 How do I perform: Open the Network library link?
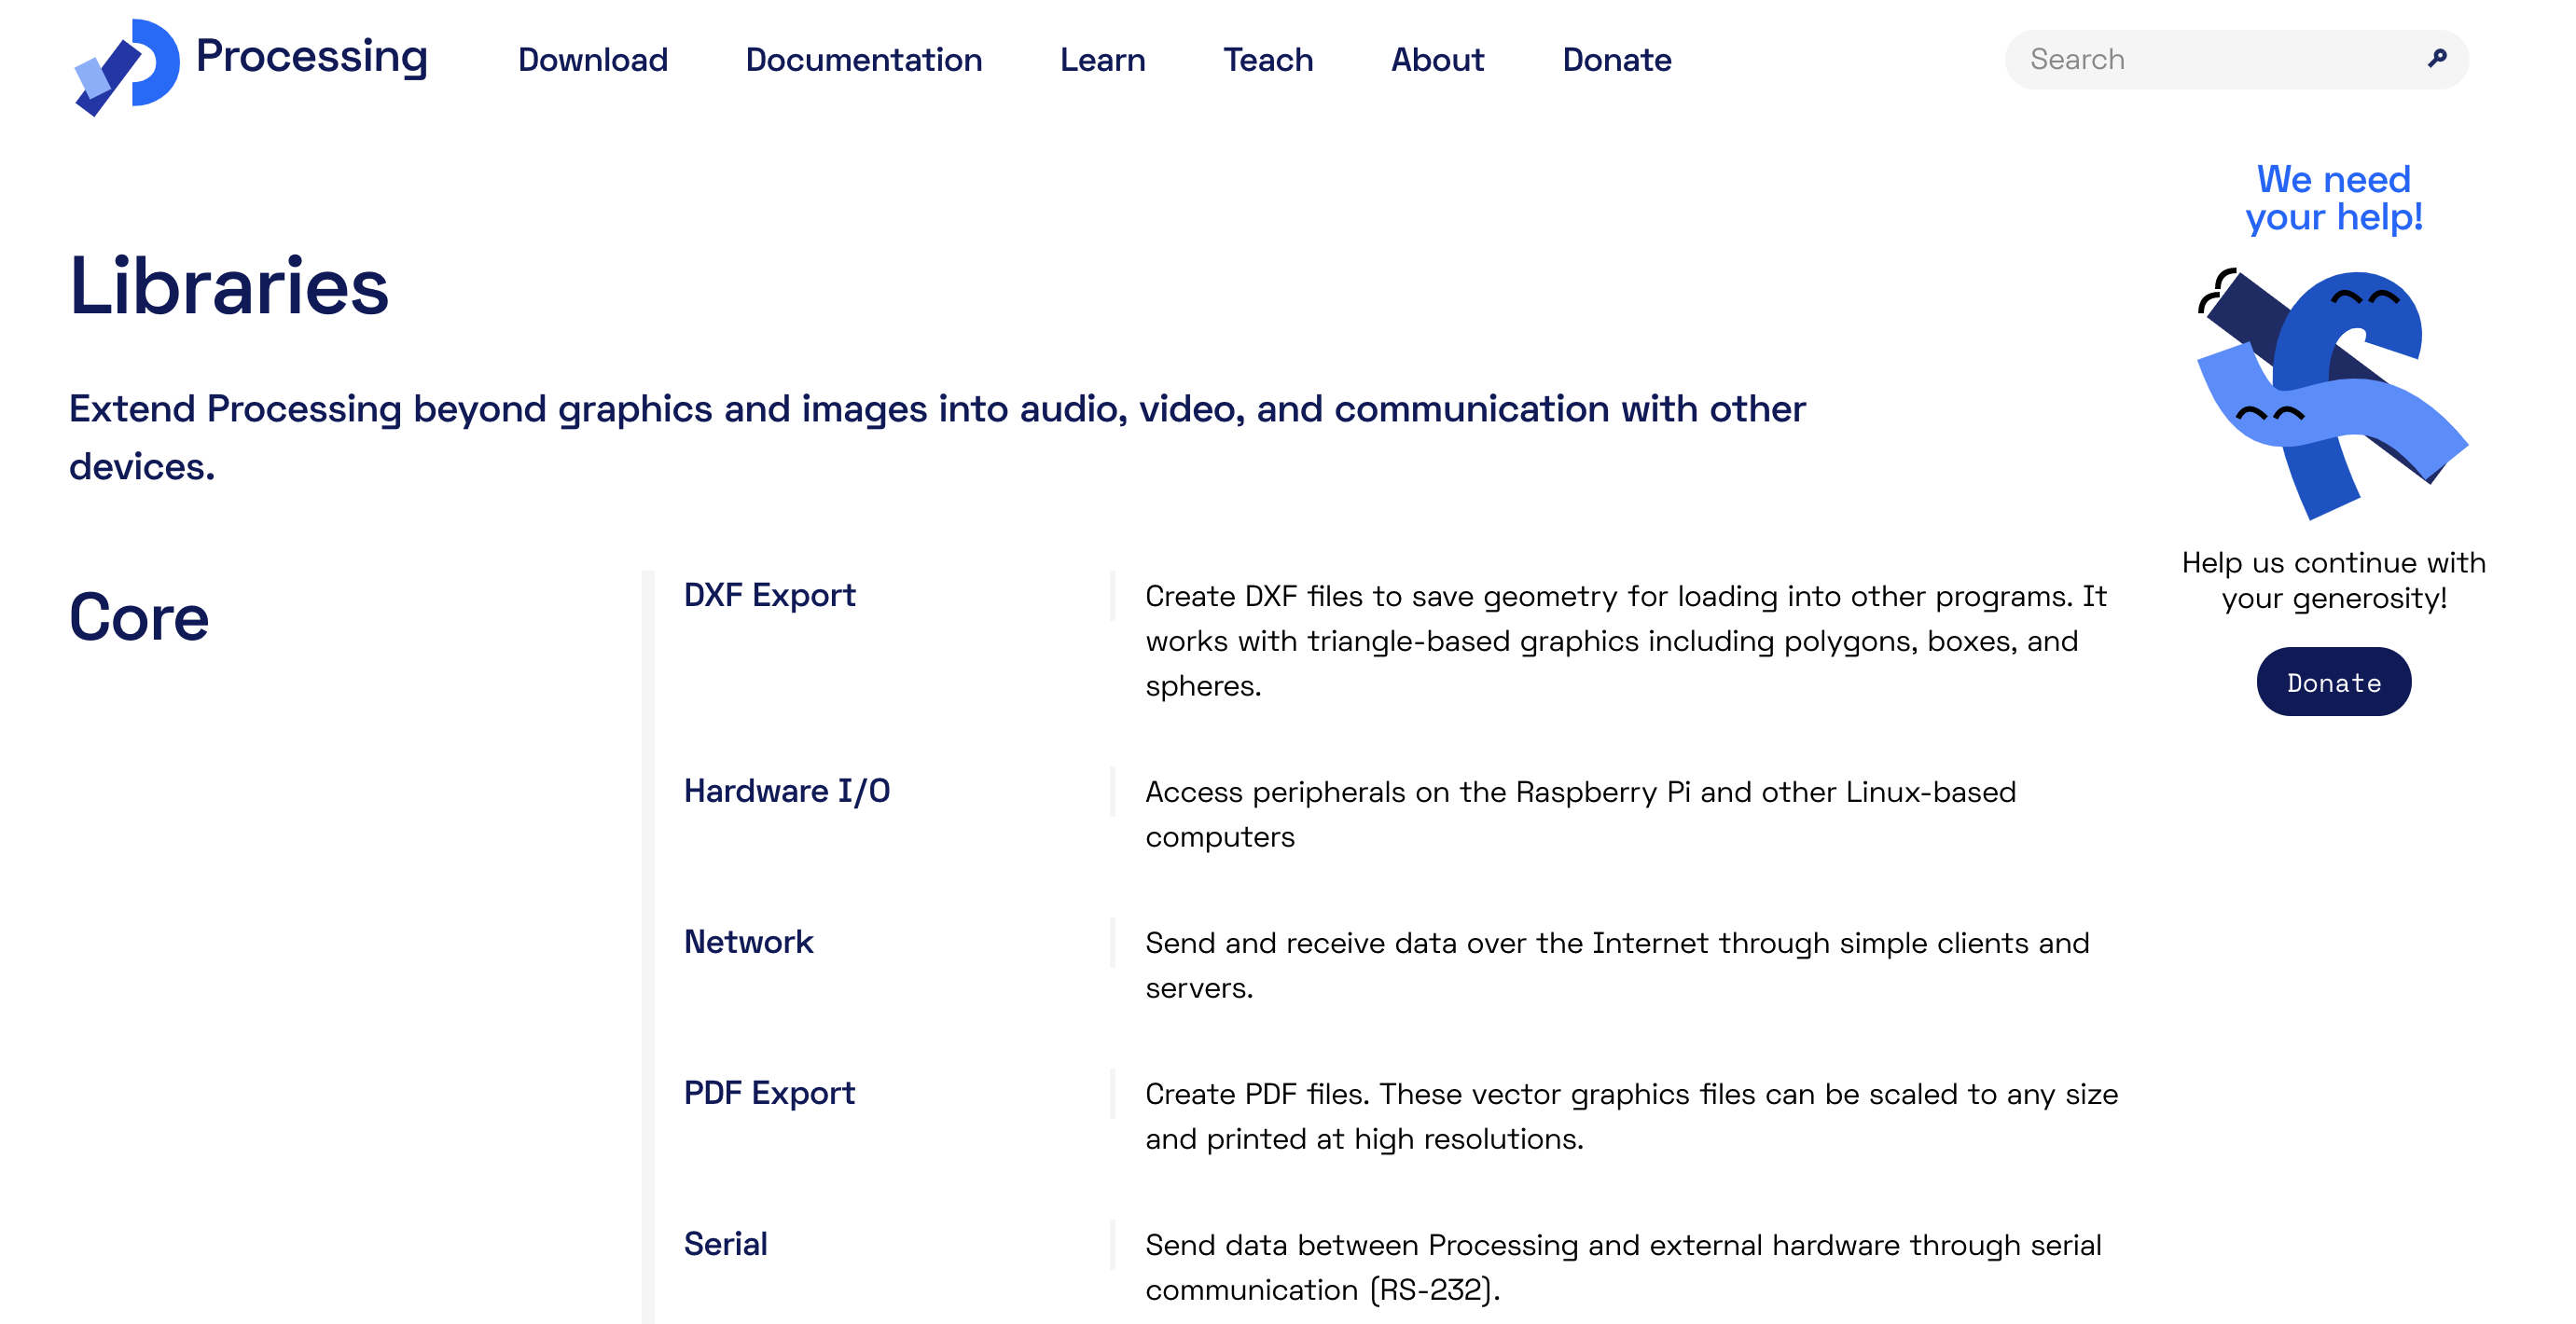[x=748, y=942]
